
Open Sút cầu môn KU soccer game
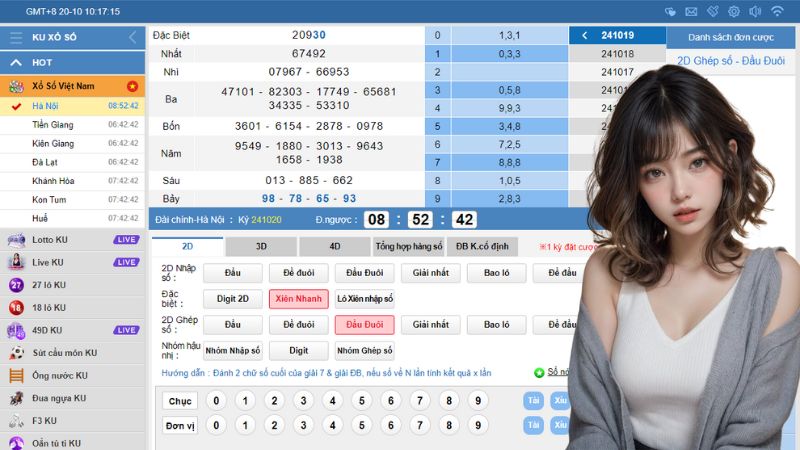click(63, 353)
